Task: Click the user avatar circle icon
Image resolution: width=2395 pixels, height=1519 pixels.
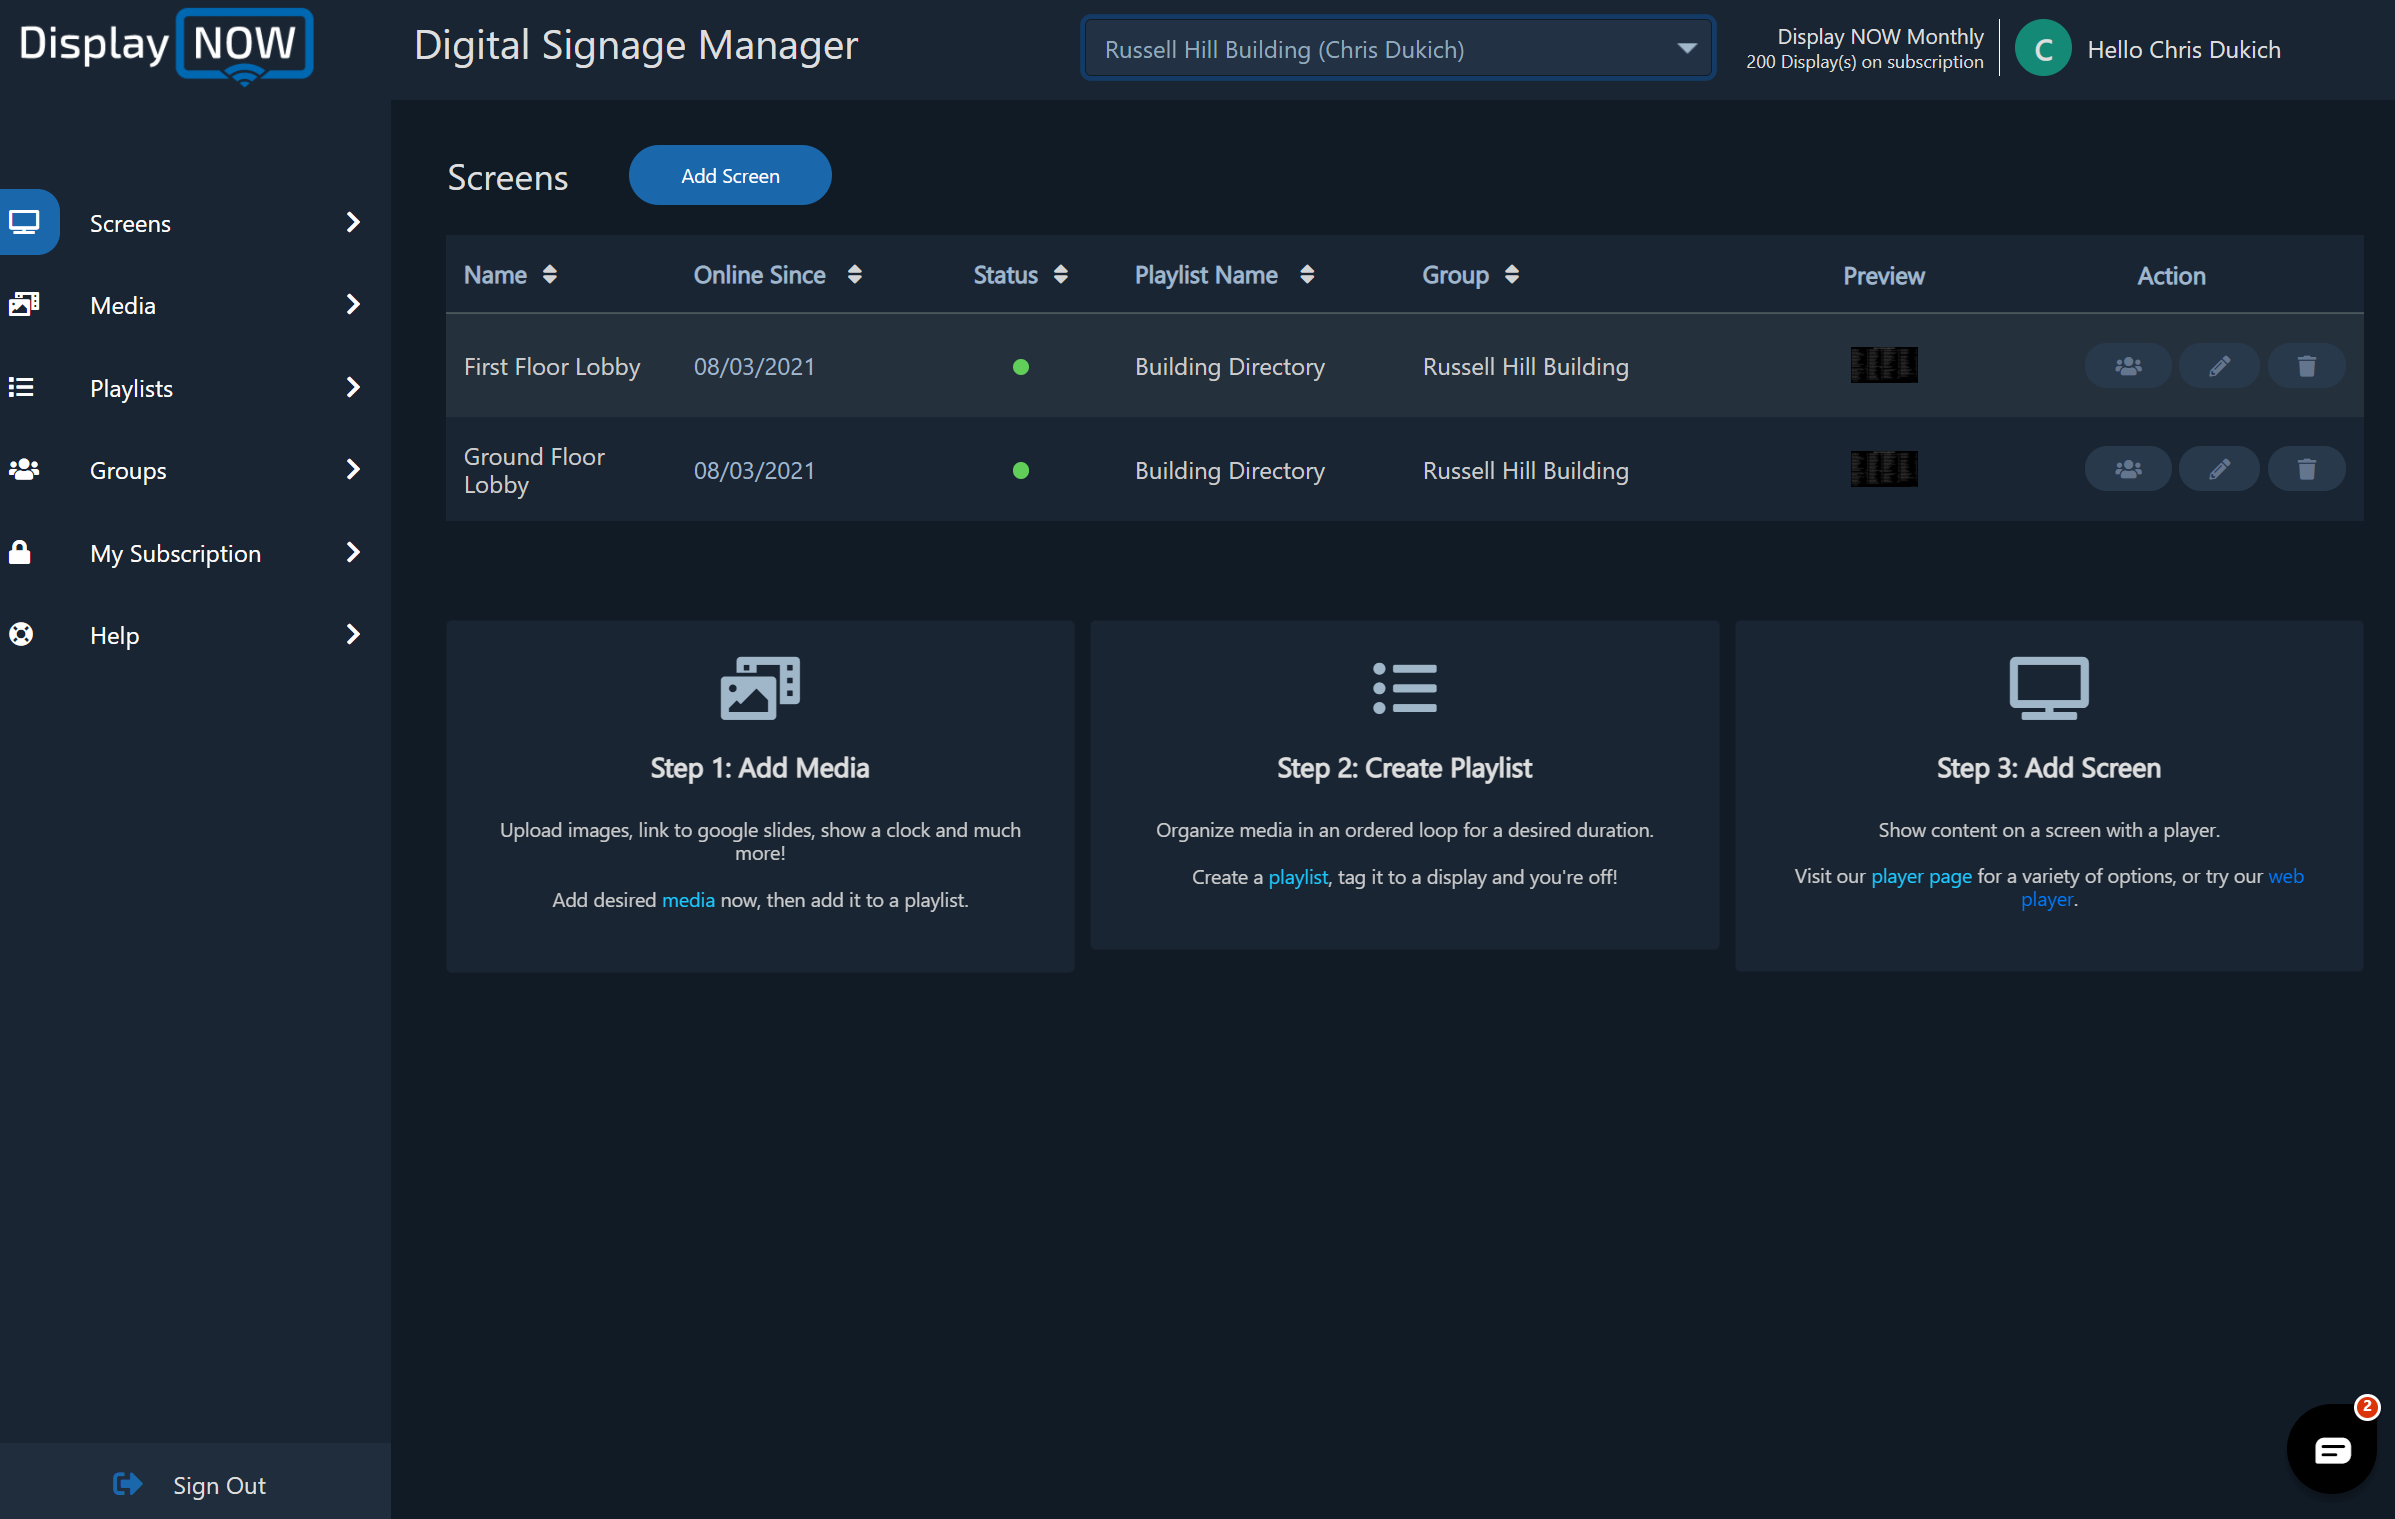Action: click(2042, 49)
